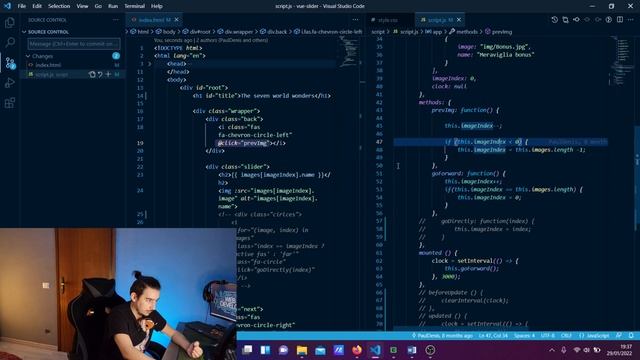Click div.back in the left breadcrumb
Screen dimensions: 640x360
coord(277,32)
